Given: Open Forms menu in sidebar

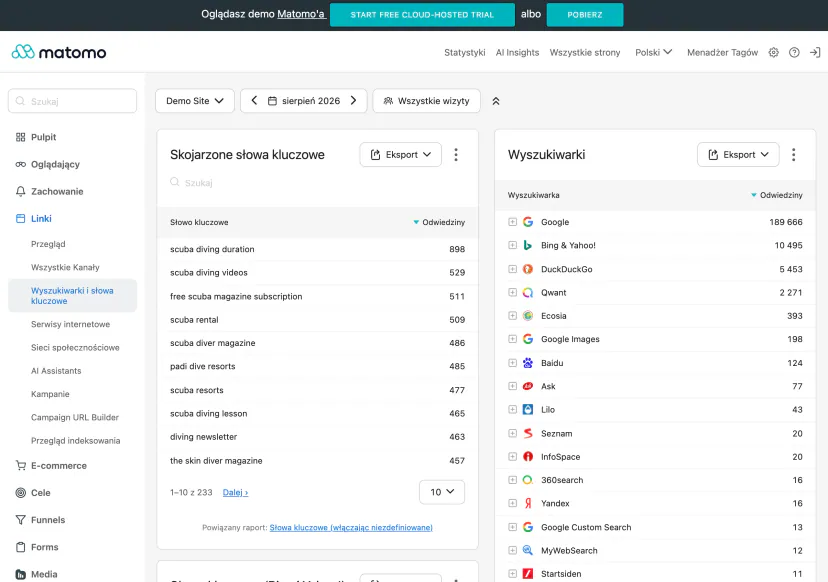Looking at the screenshot, I should (44, 547).
